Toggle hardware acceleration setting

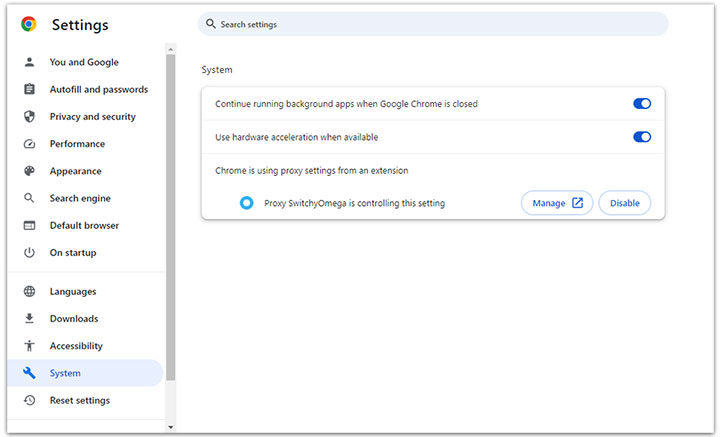coord(641,137)
